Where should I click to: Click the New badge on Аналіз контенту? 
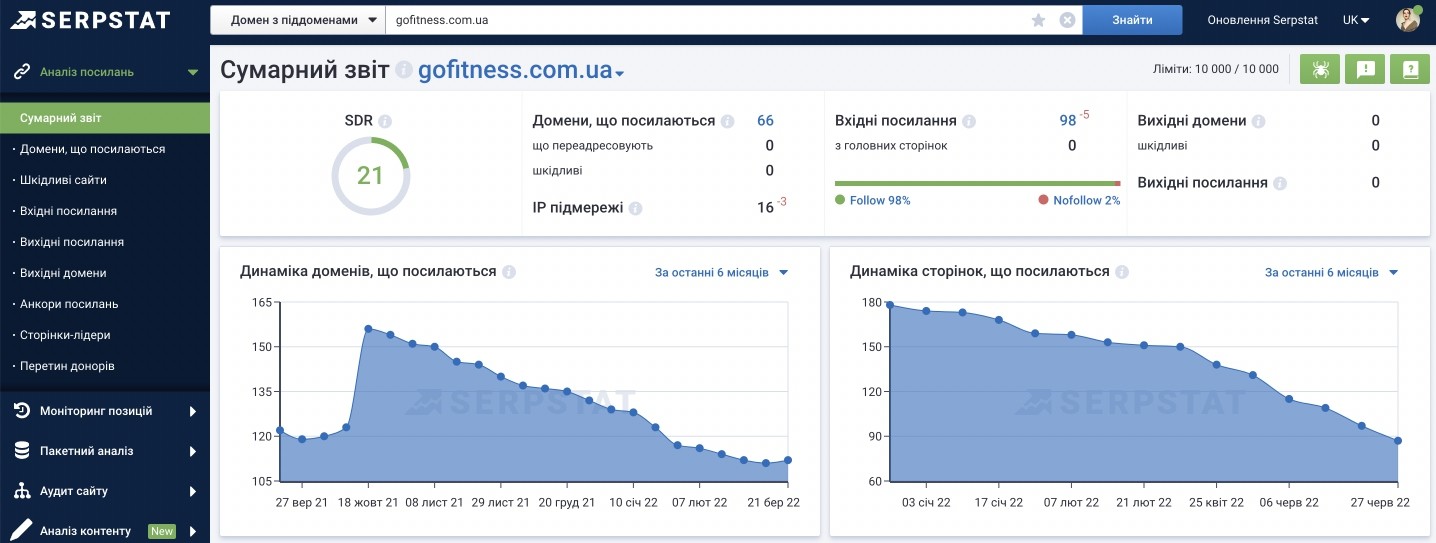[x=162, y=531]
